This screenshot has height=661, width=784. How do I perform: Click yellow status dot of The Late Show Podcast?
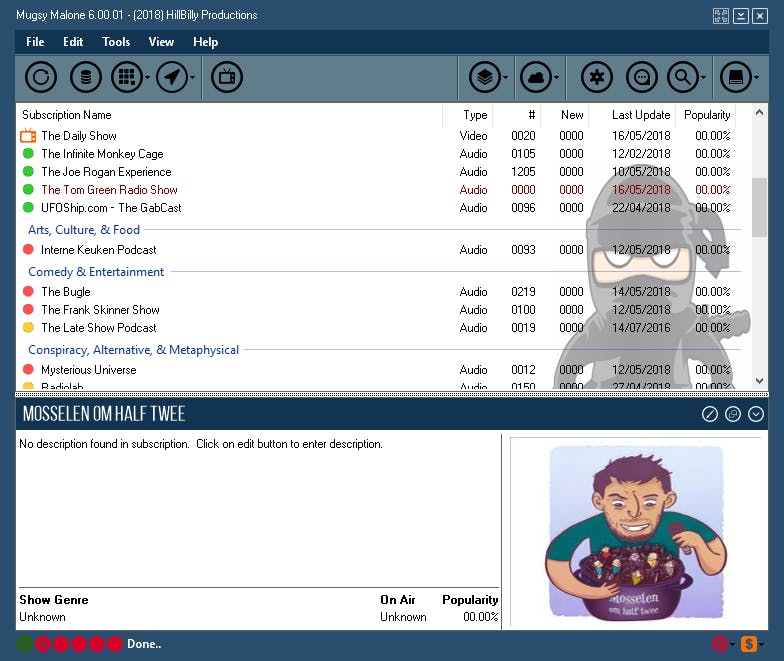(28, 327)
